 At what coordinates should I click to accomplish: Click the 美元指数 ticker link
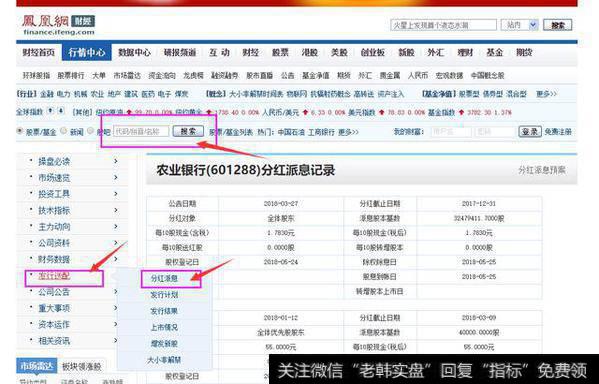362,112
